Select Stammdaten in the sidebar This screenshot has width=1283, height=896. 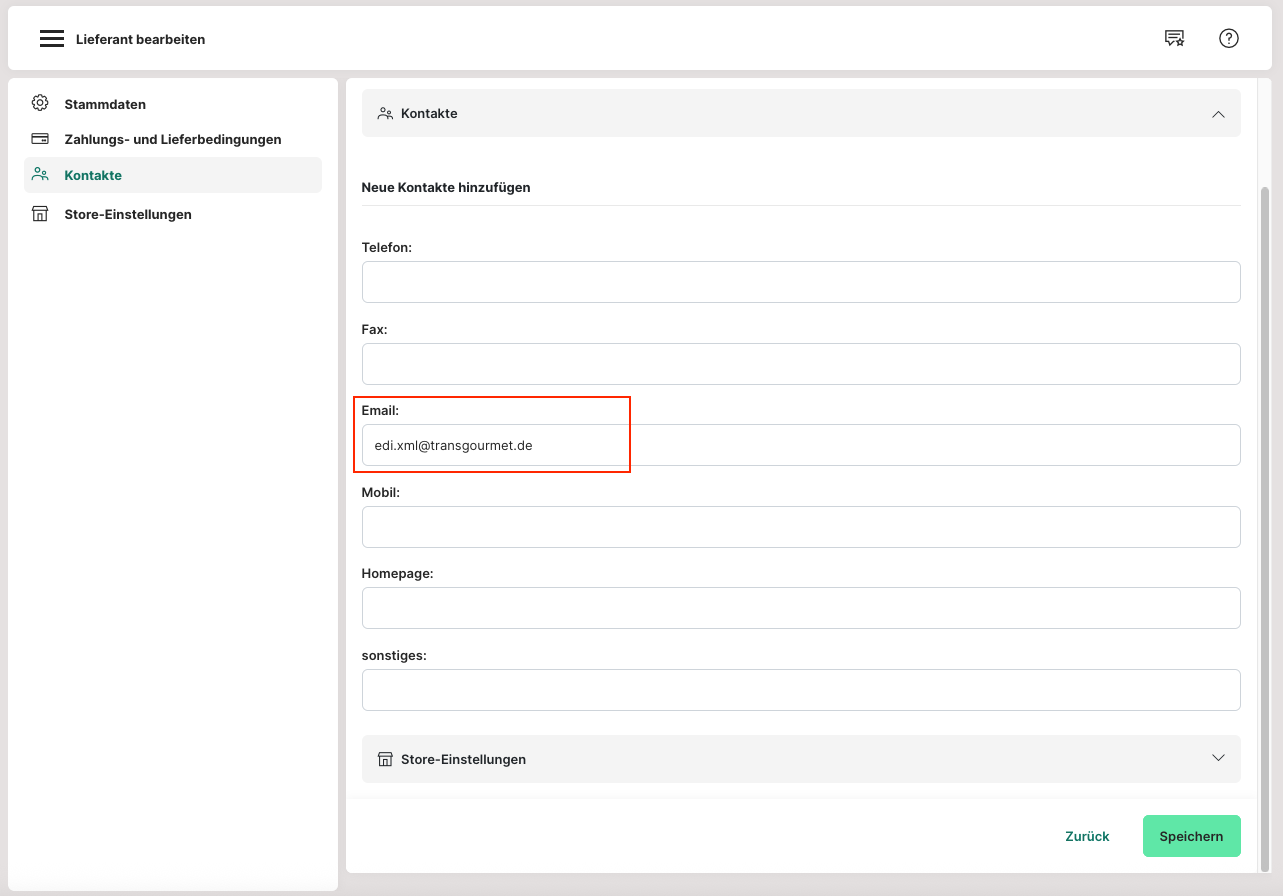[x=105, y=104]
